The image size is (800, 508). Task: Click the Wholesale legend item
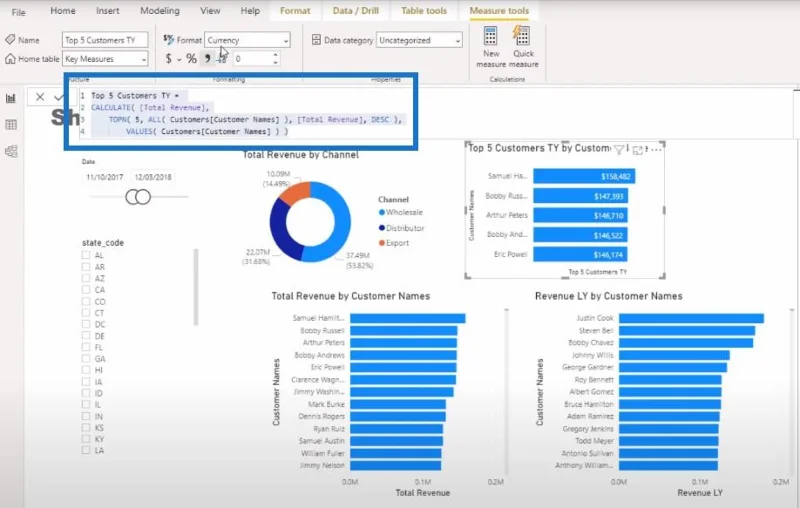click(401, 212)
